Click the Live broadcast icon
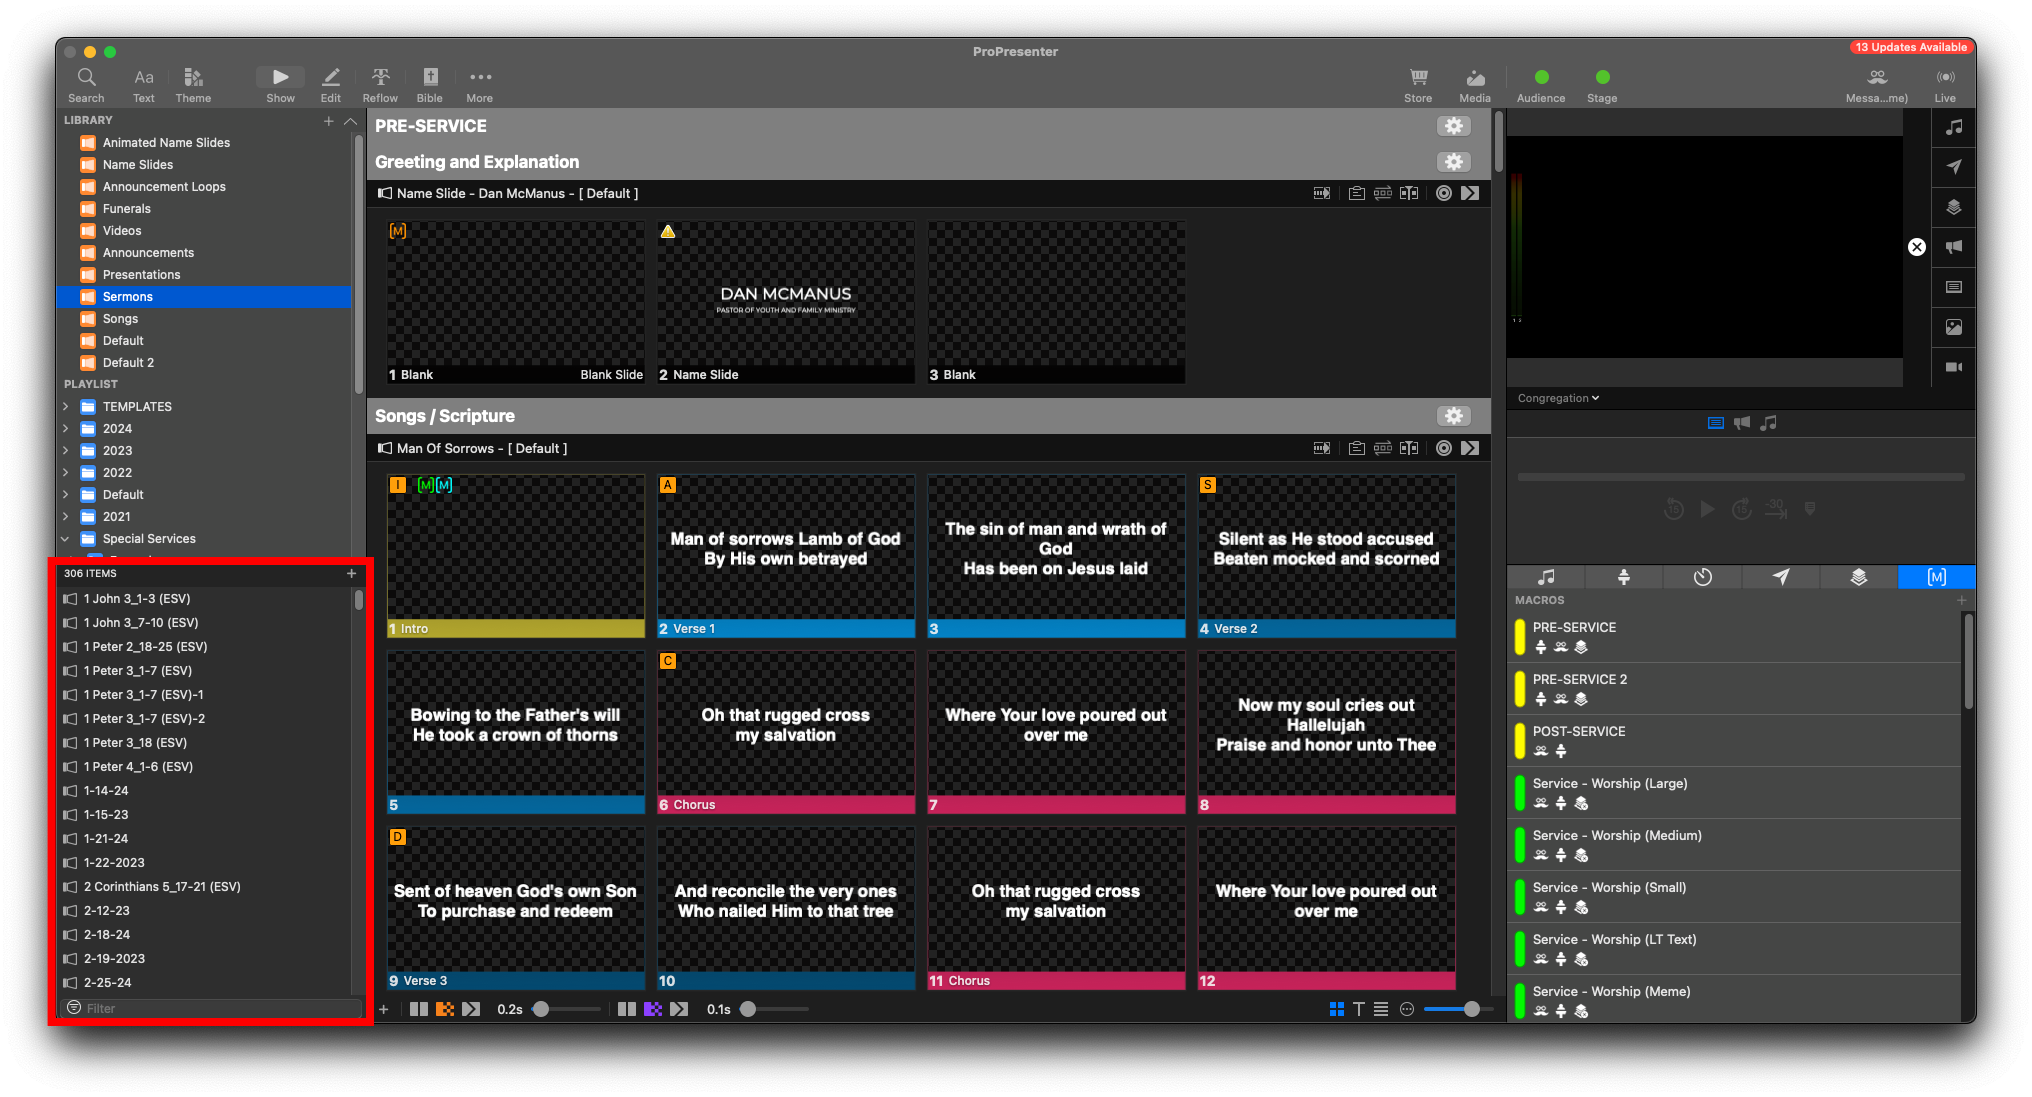Image resolution: width=2032 pixels, height=1097 pixels. (x=1945, y=78)
